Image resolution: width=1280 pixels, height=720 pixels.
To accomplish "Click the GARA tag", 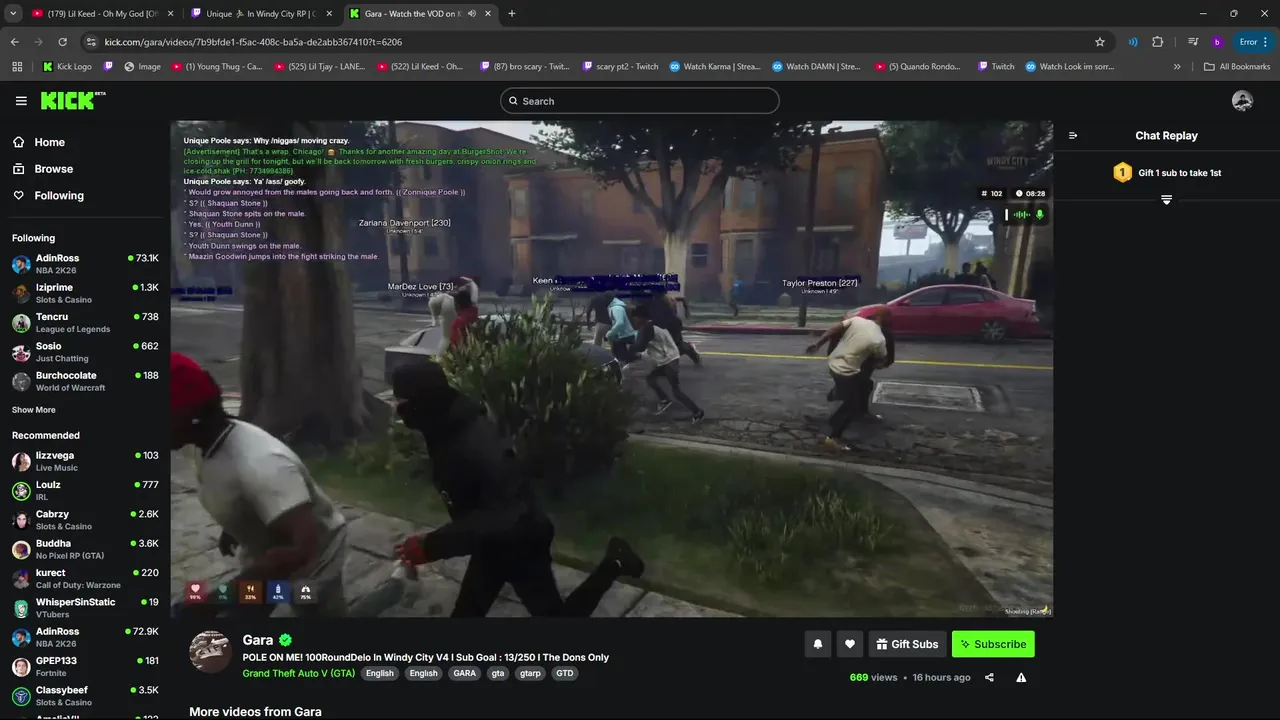I will tap(465, 673).
